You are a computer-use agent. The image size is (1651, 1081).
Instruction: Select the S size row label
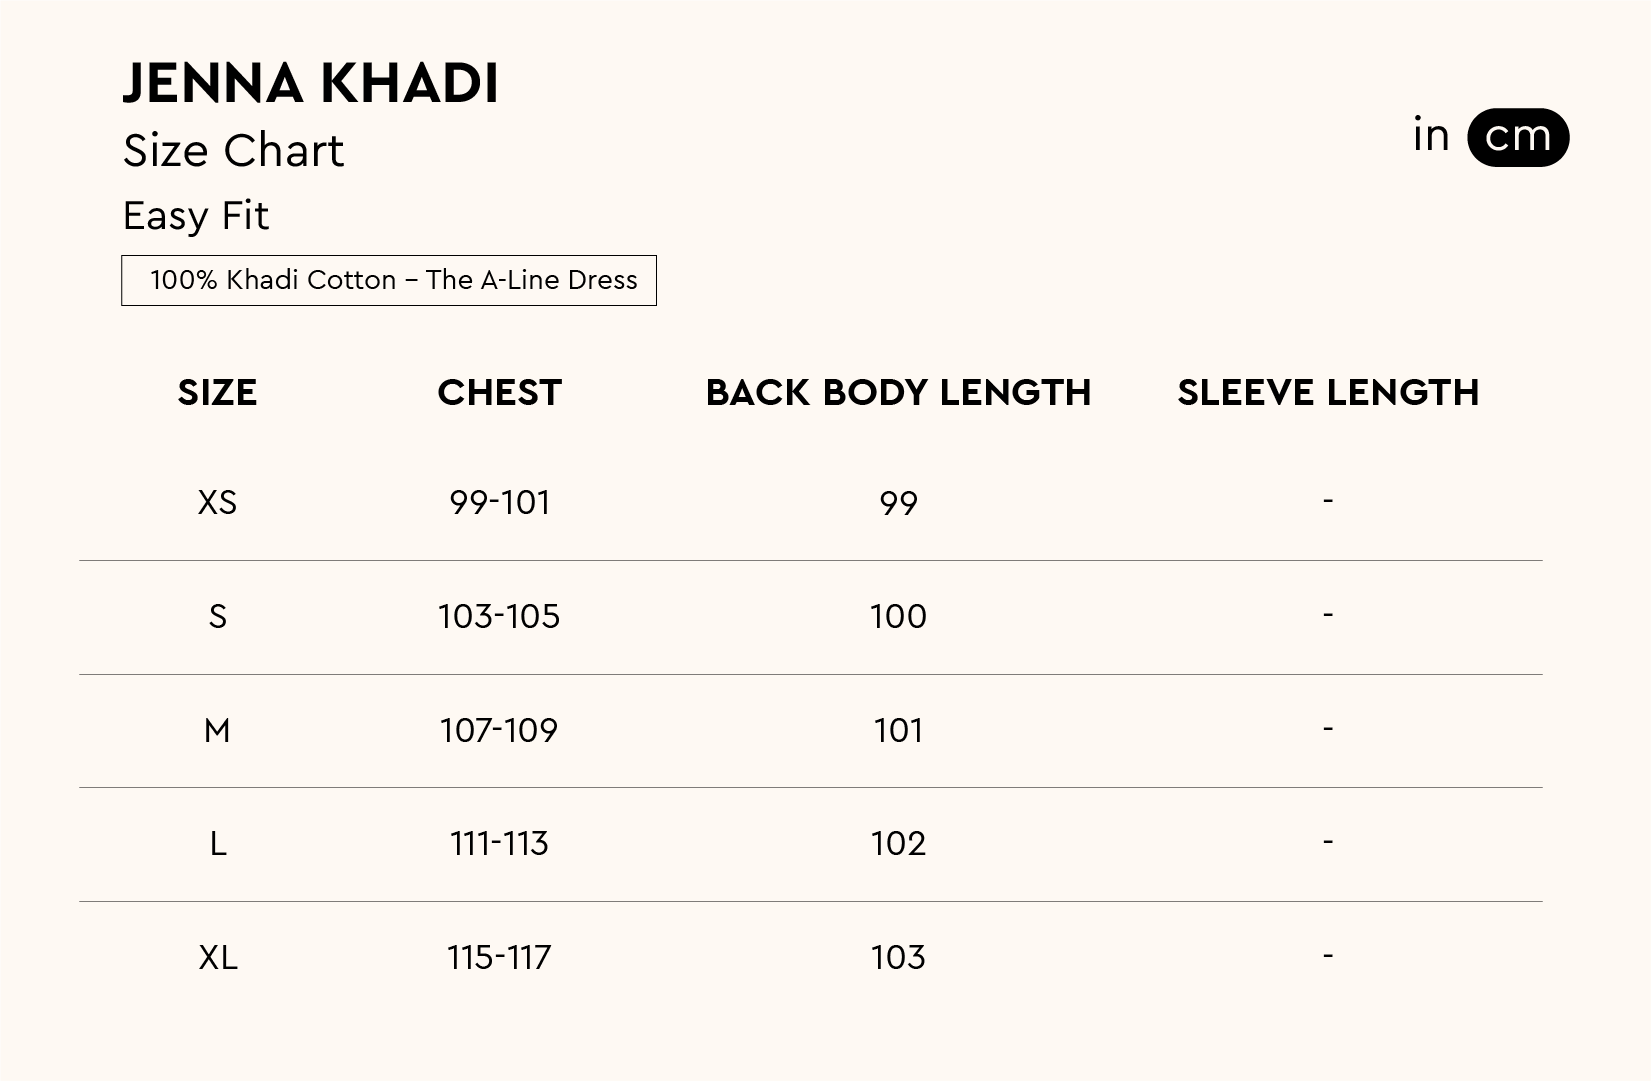pos(217,617)
